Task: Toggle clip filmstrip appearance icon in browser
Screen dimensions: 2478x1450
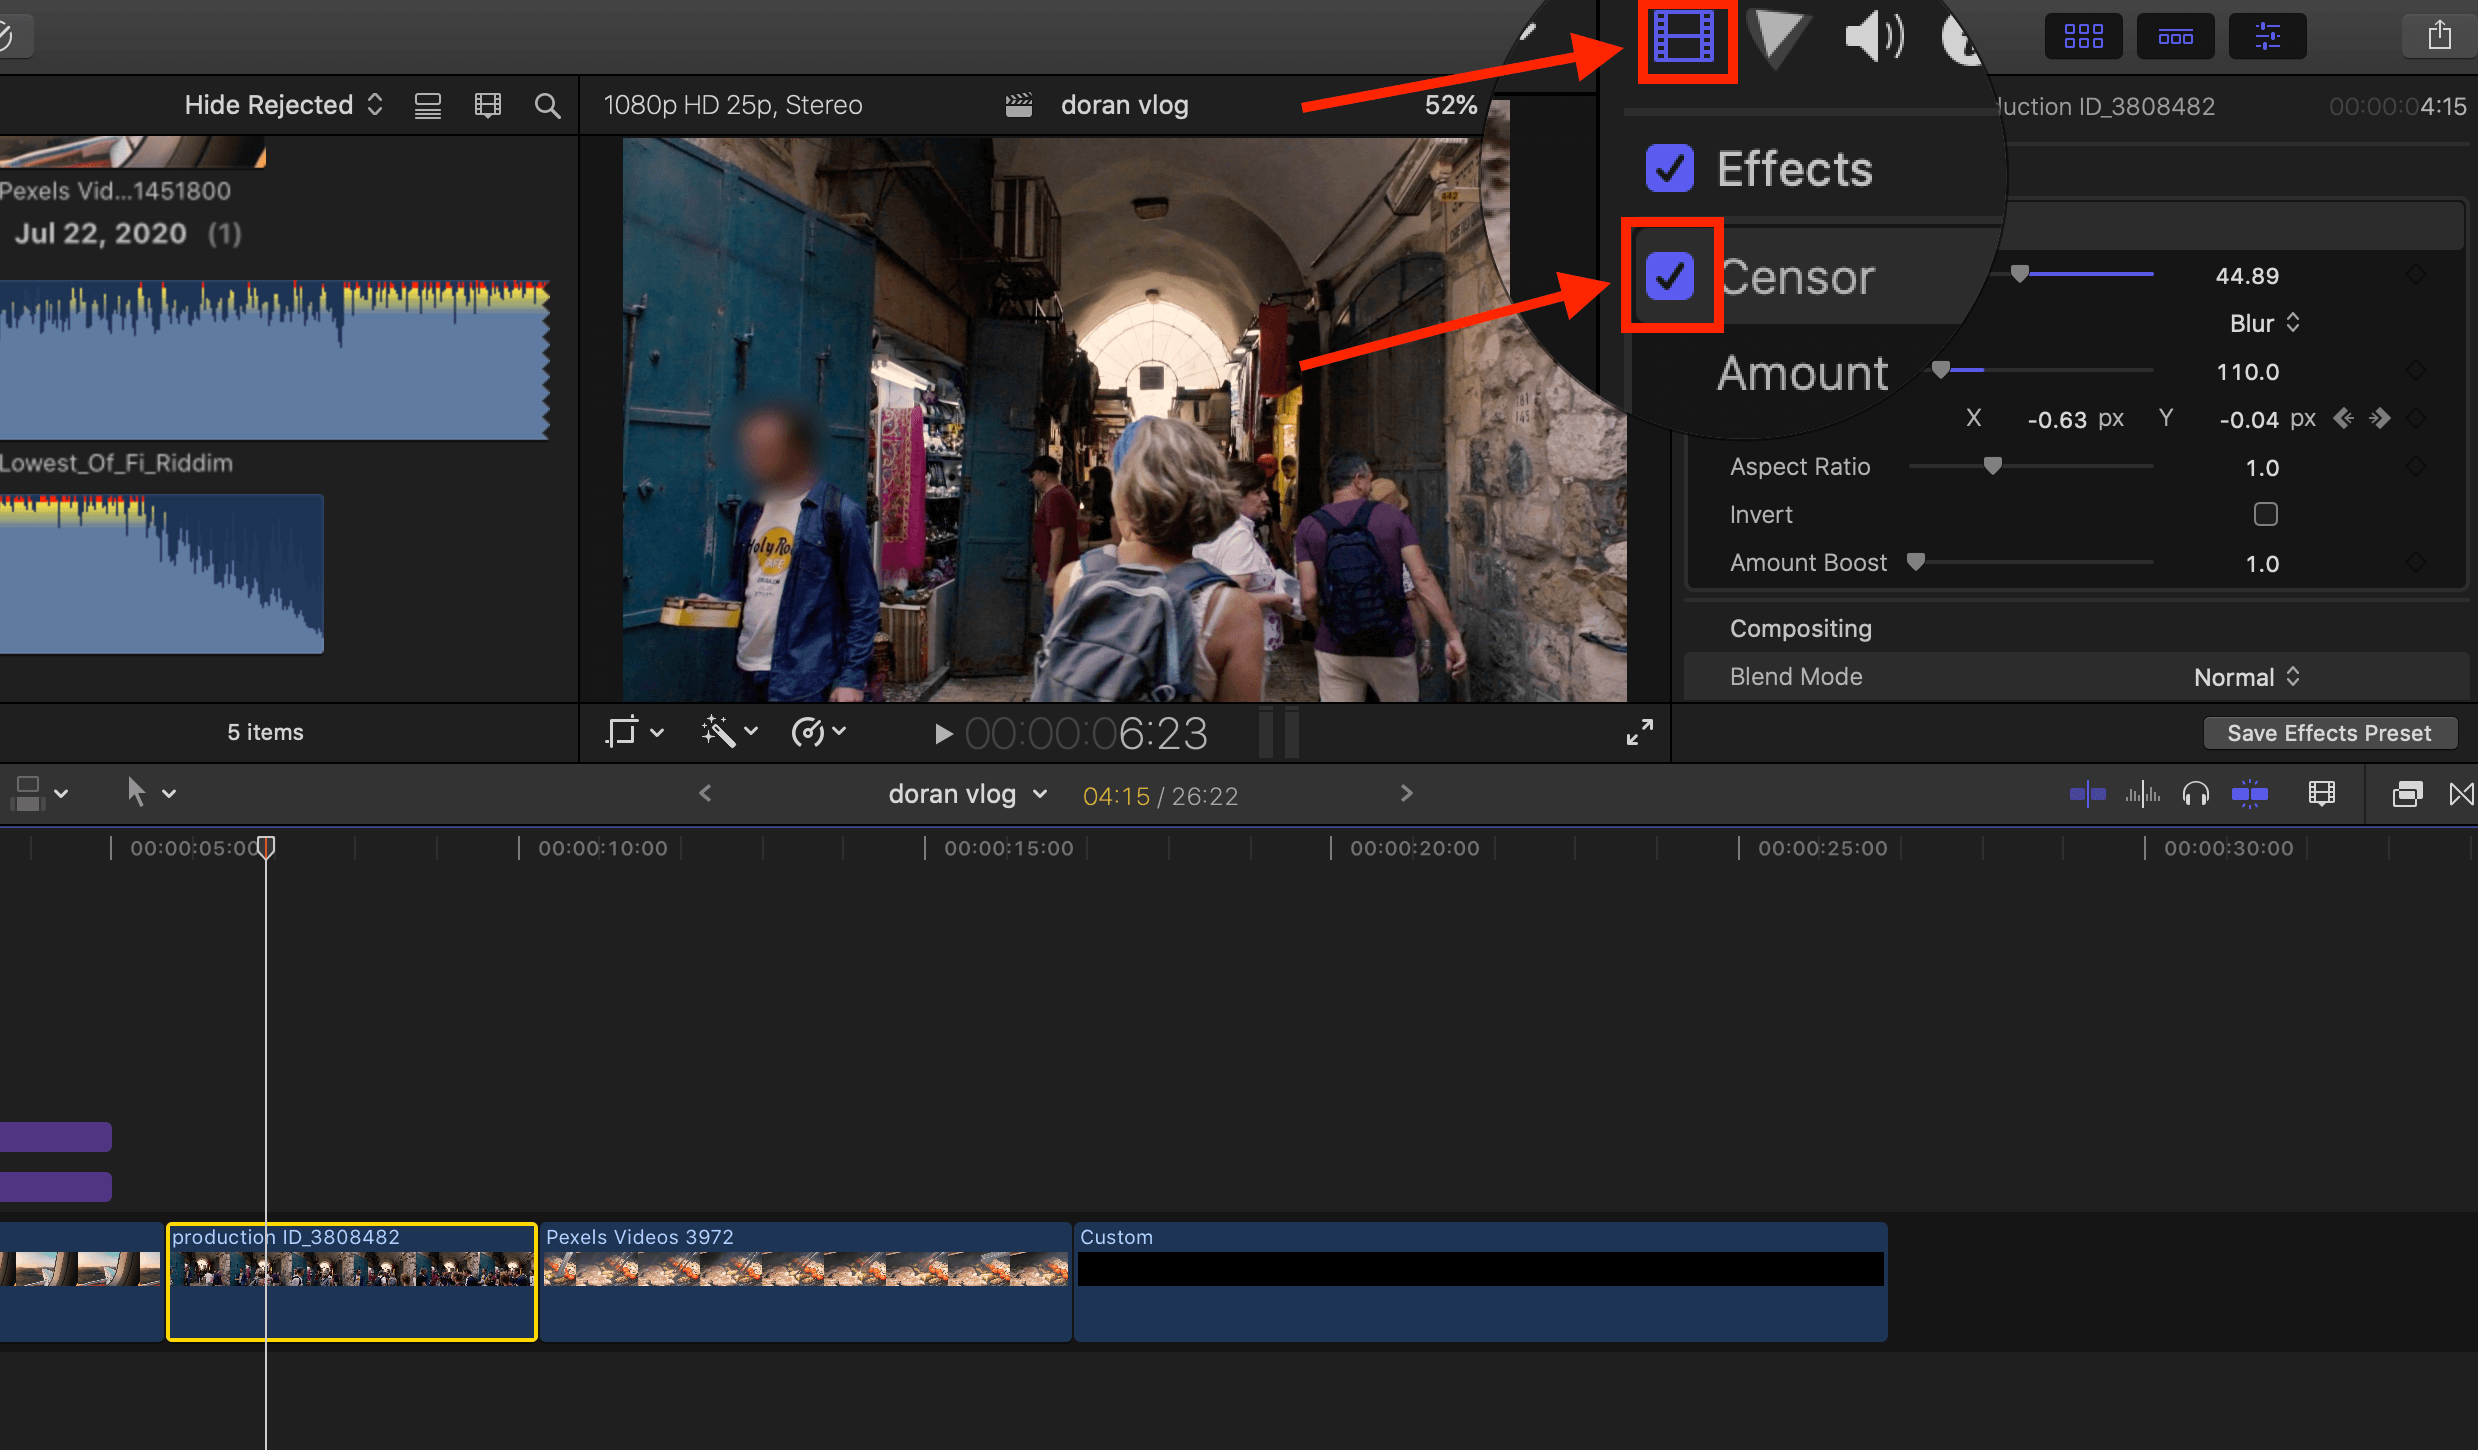Action: 487,106
